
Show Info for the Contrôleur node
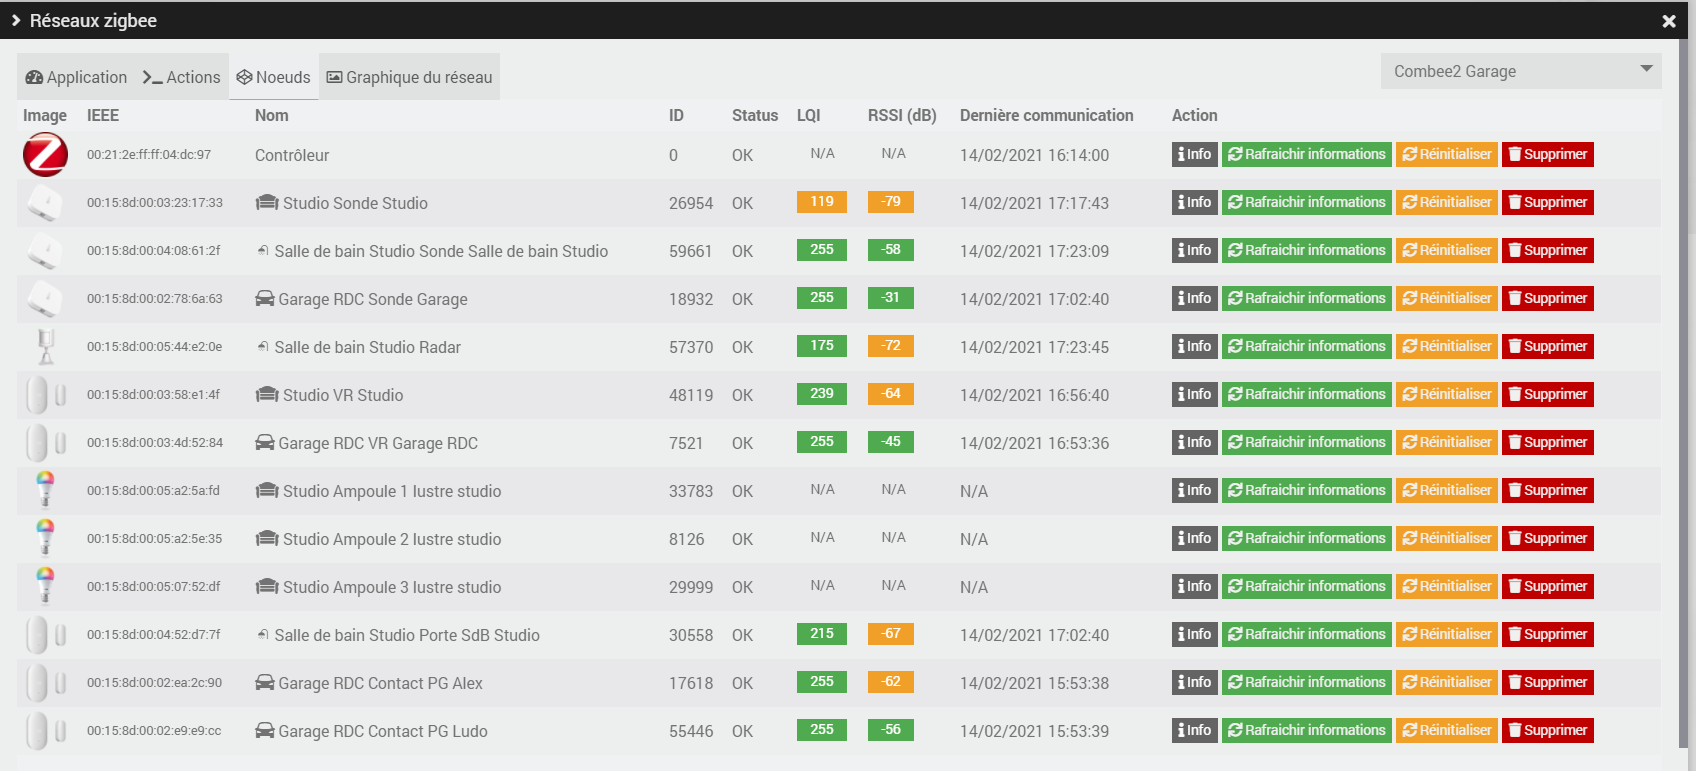1195,154
